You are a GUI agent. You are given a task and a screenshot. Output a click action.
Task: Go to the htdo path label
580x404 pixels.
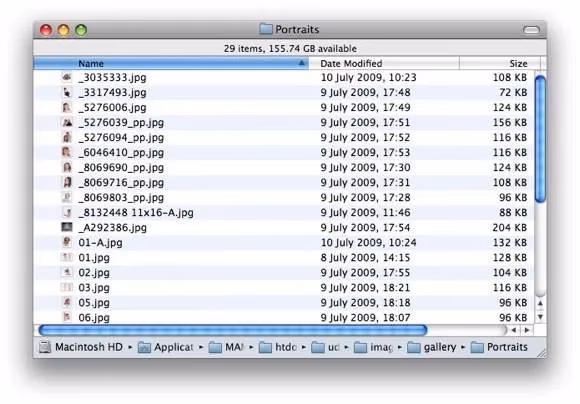[x=286, y=347]
